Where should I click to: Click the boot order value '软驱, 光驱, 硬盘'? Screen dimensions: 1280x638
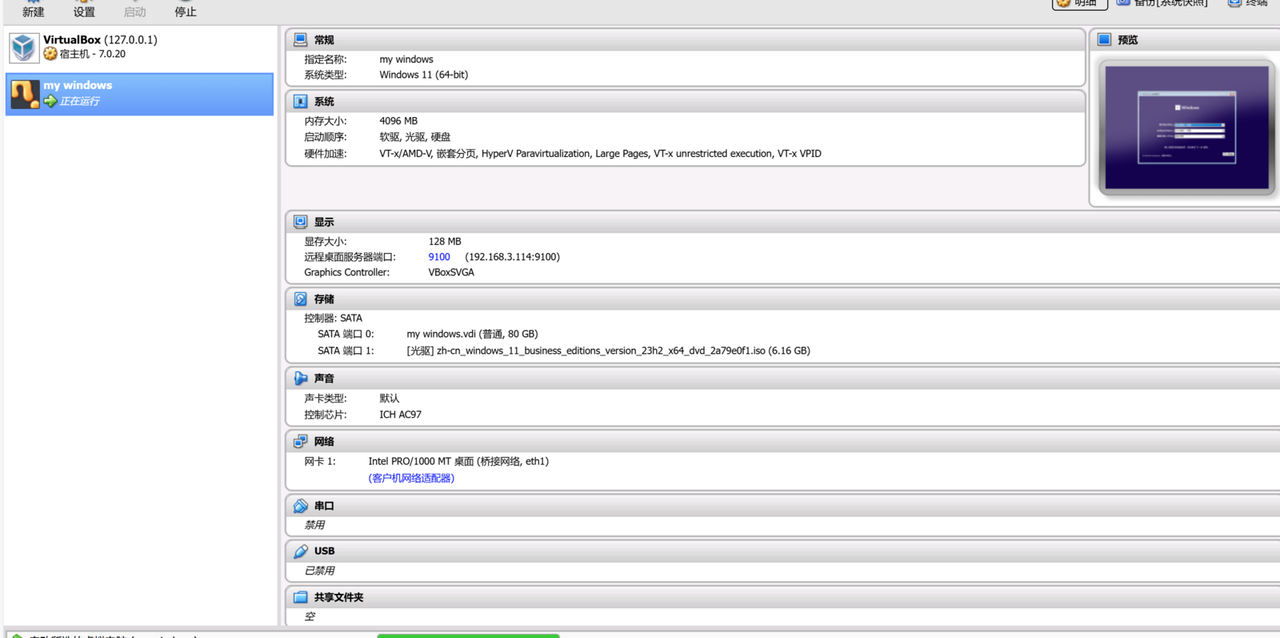(415, 137)
